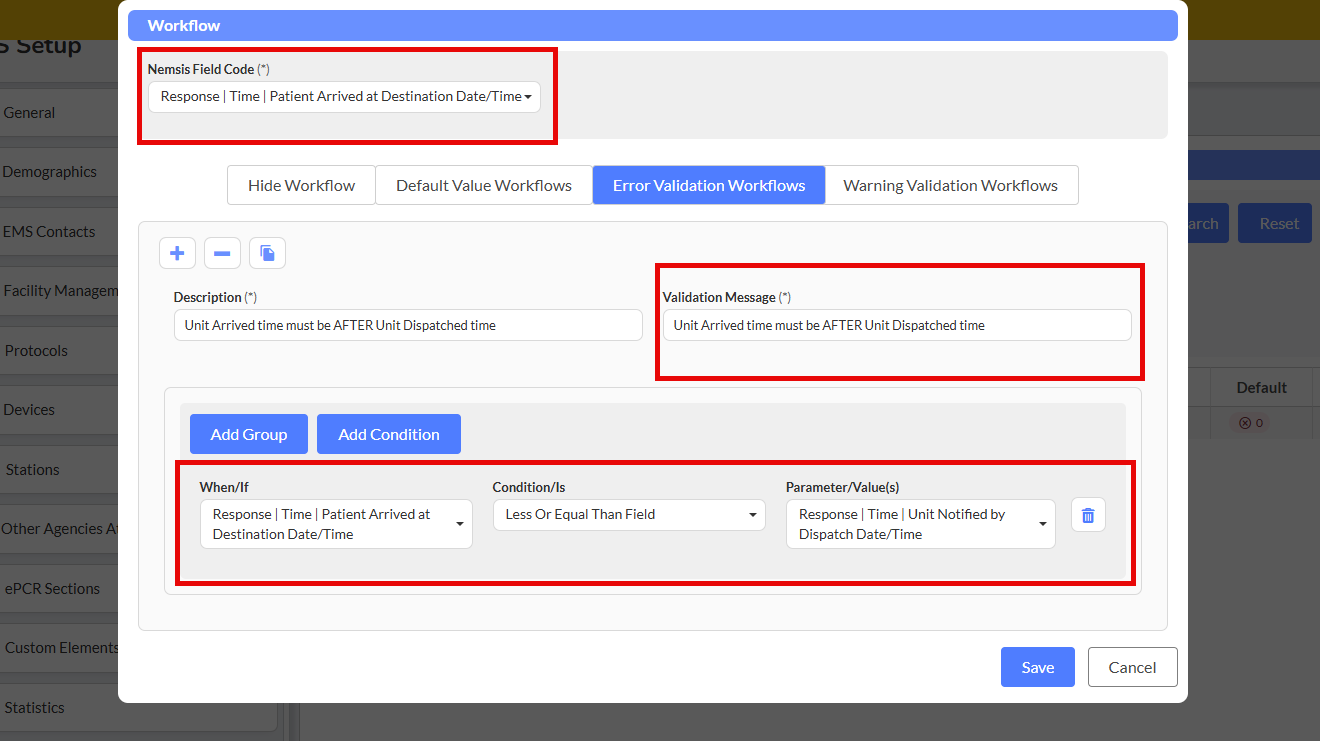Click the copy workflow icon

point(267,254)
